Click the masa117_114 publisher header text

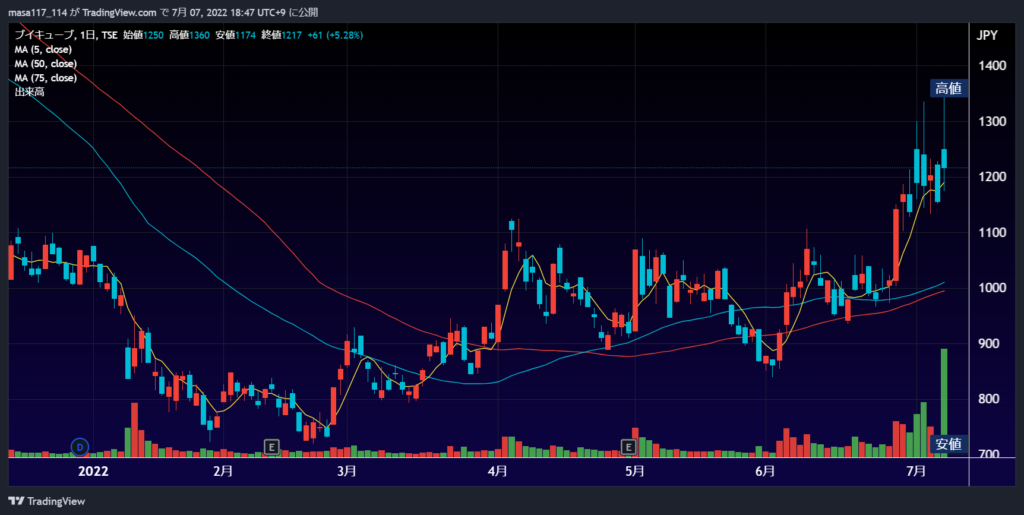(37, 12)
